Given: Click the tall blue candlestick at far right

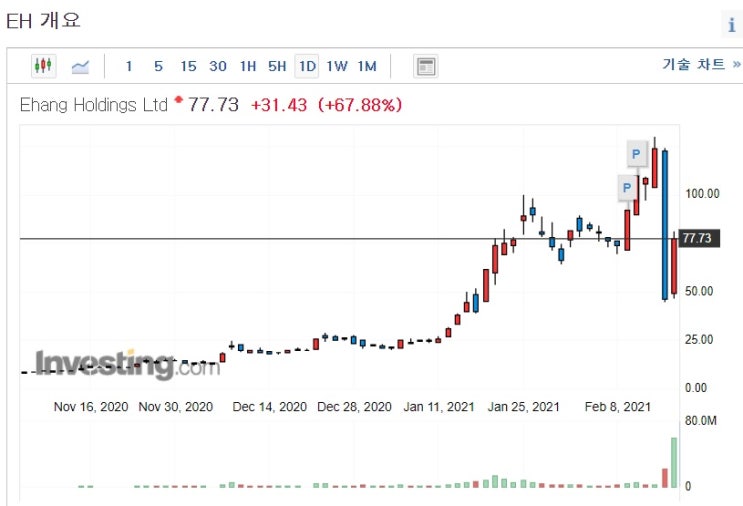Looking at the screenshot, I should (665, 225).
